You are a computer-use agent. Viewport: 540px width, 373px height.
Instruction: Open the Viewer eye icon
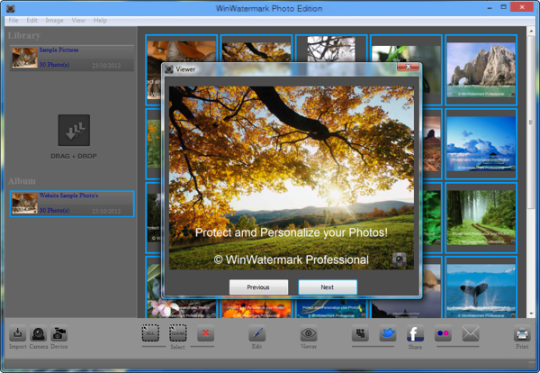(x=309, y=333)
